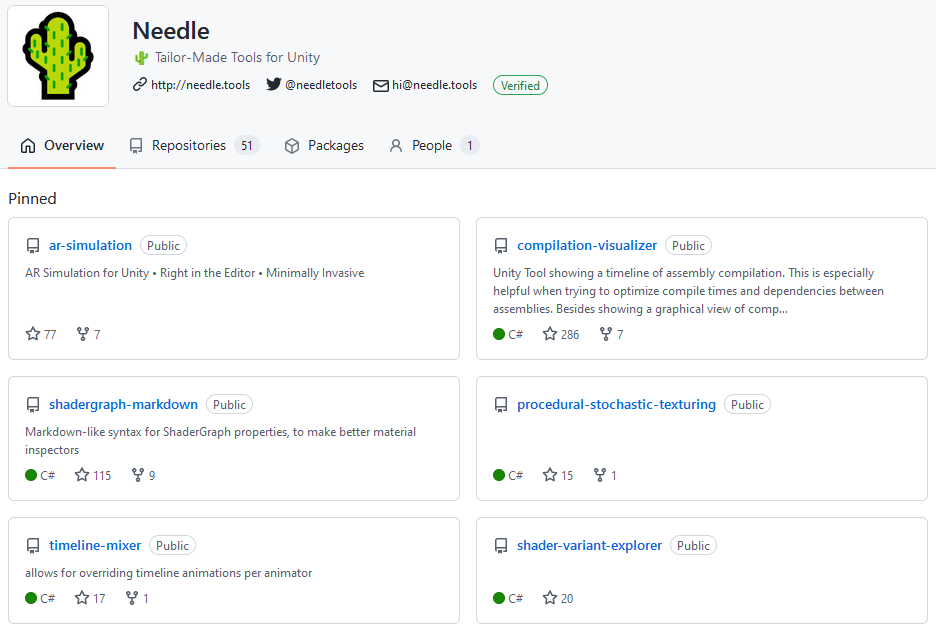
Task: Click the package box icon in the navigation
Action: [290, 145]
